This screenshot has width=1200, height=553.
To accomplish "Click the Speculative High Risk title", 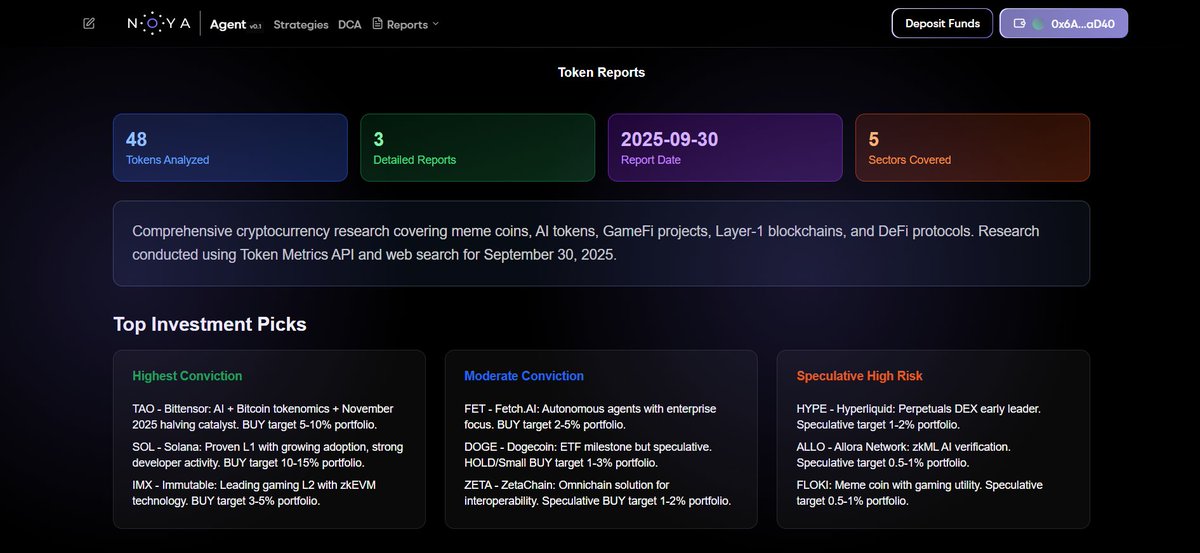I will tap(860, 376).
